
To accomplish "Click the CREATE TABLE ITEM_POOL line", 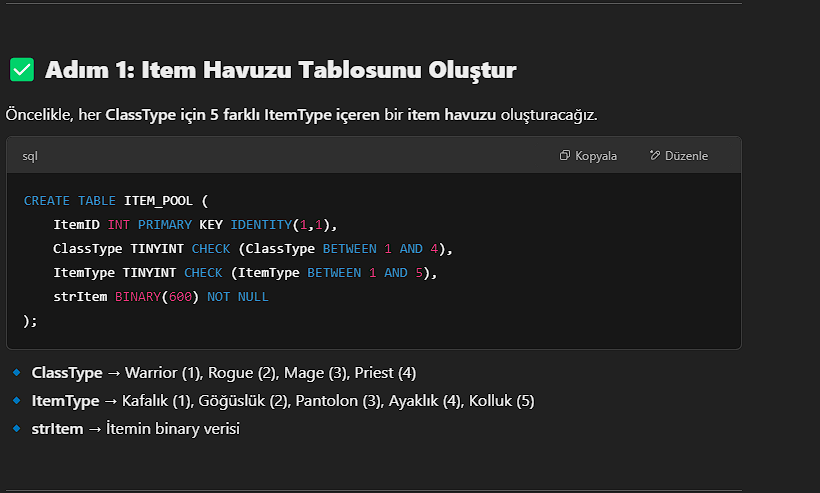I will pyautogui.click(x=116, y=201).
